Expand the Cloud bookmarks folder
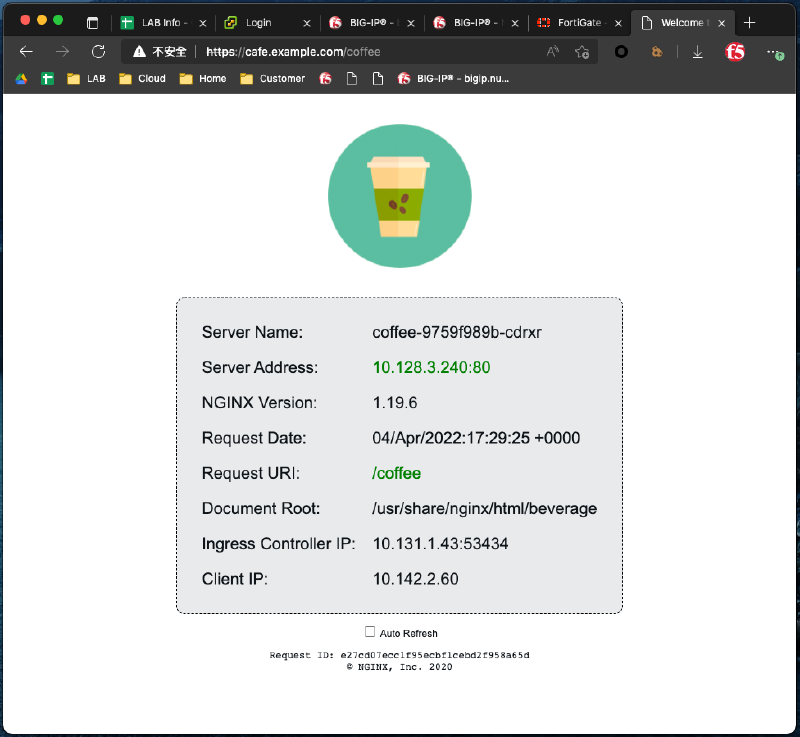800x737 pixels. [x=142, y=78]
